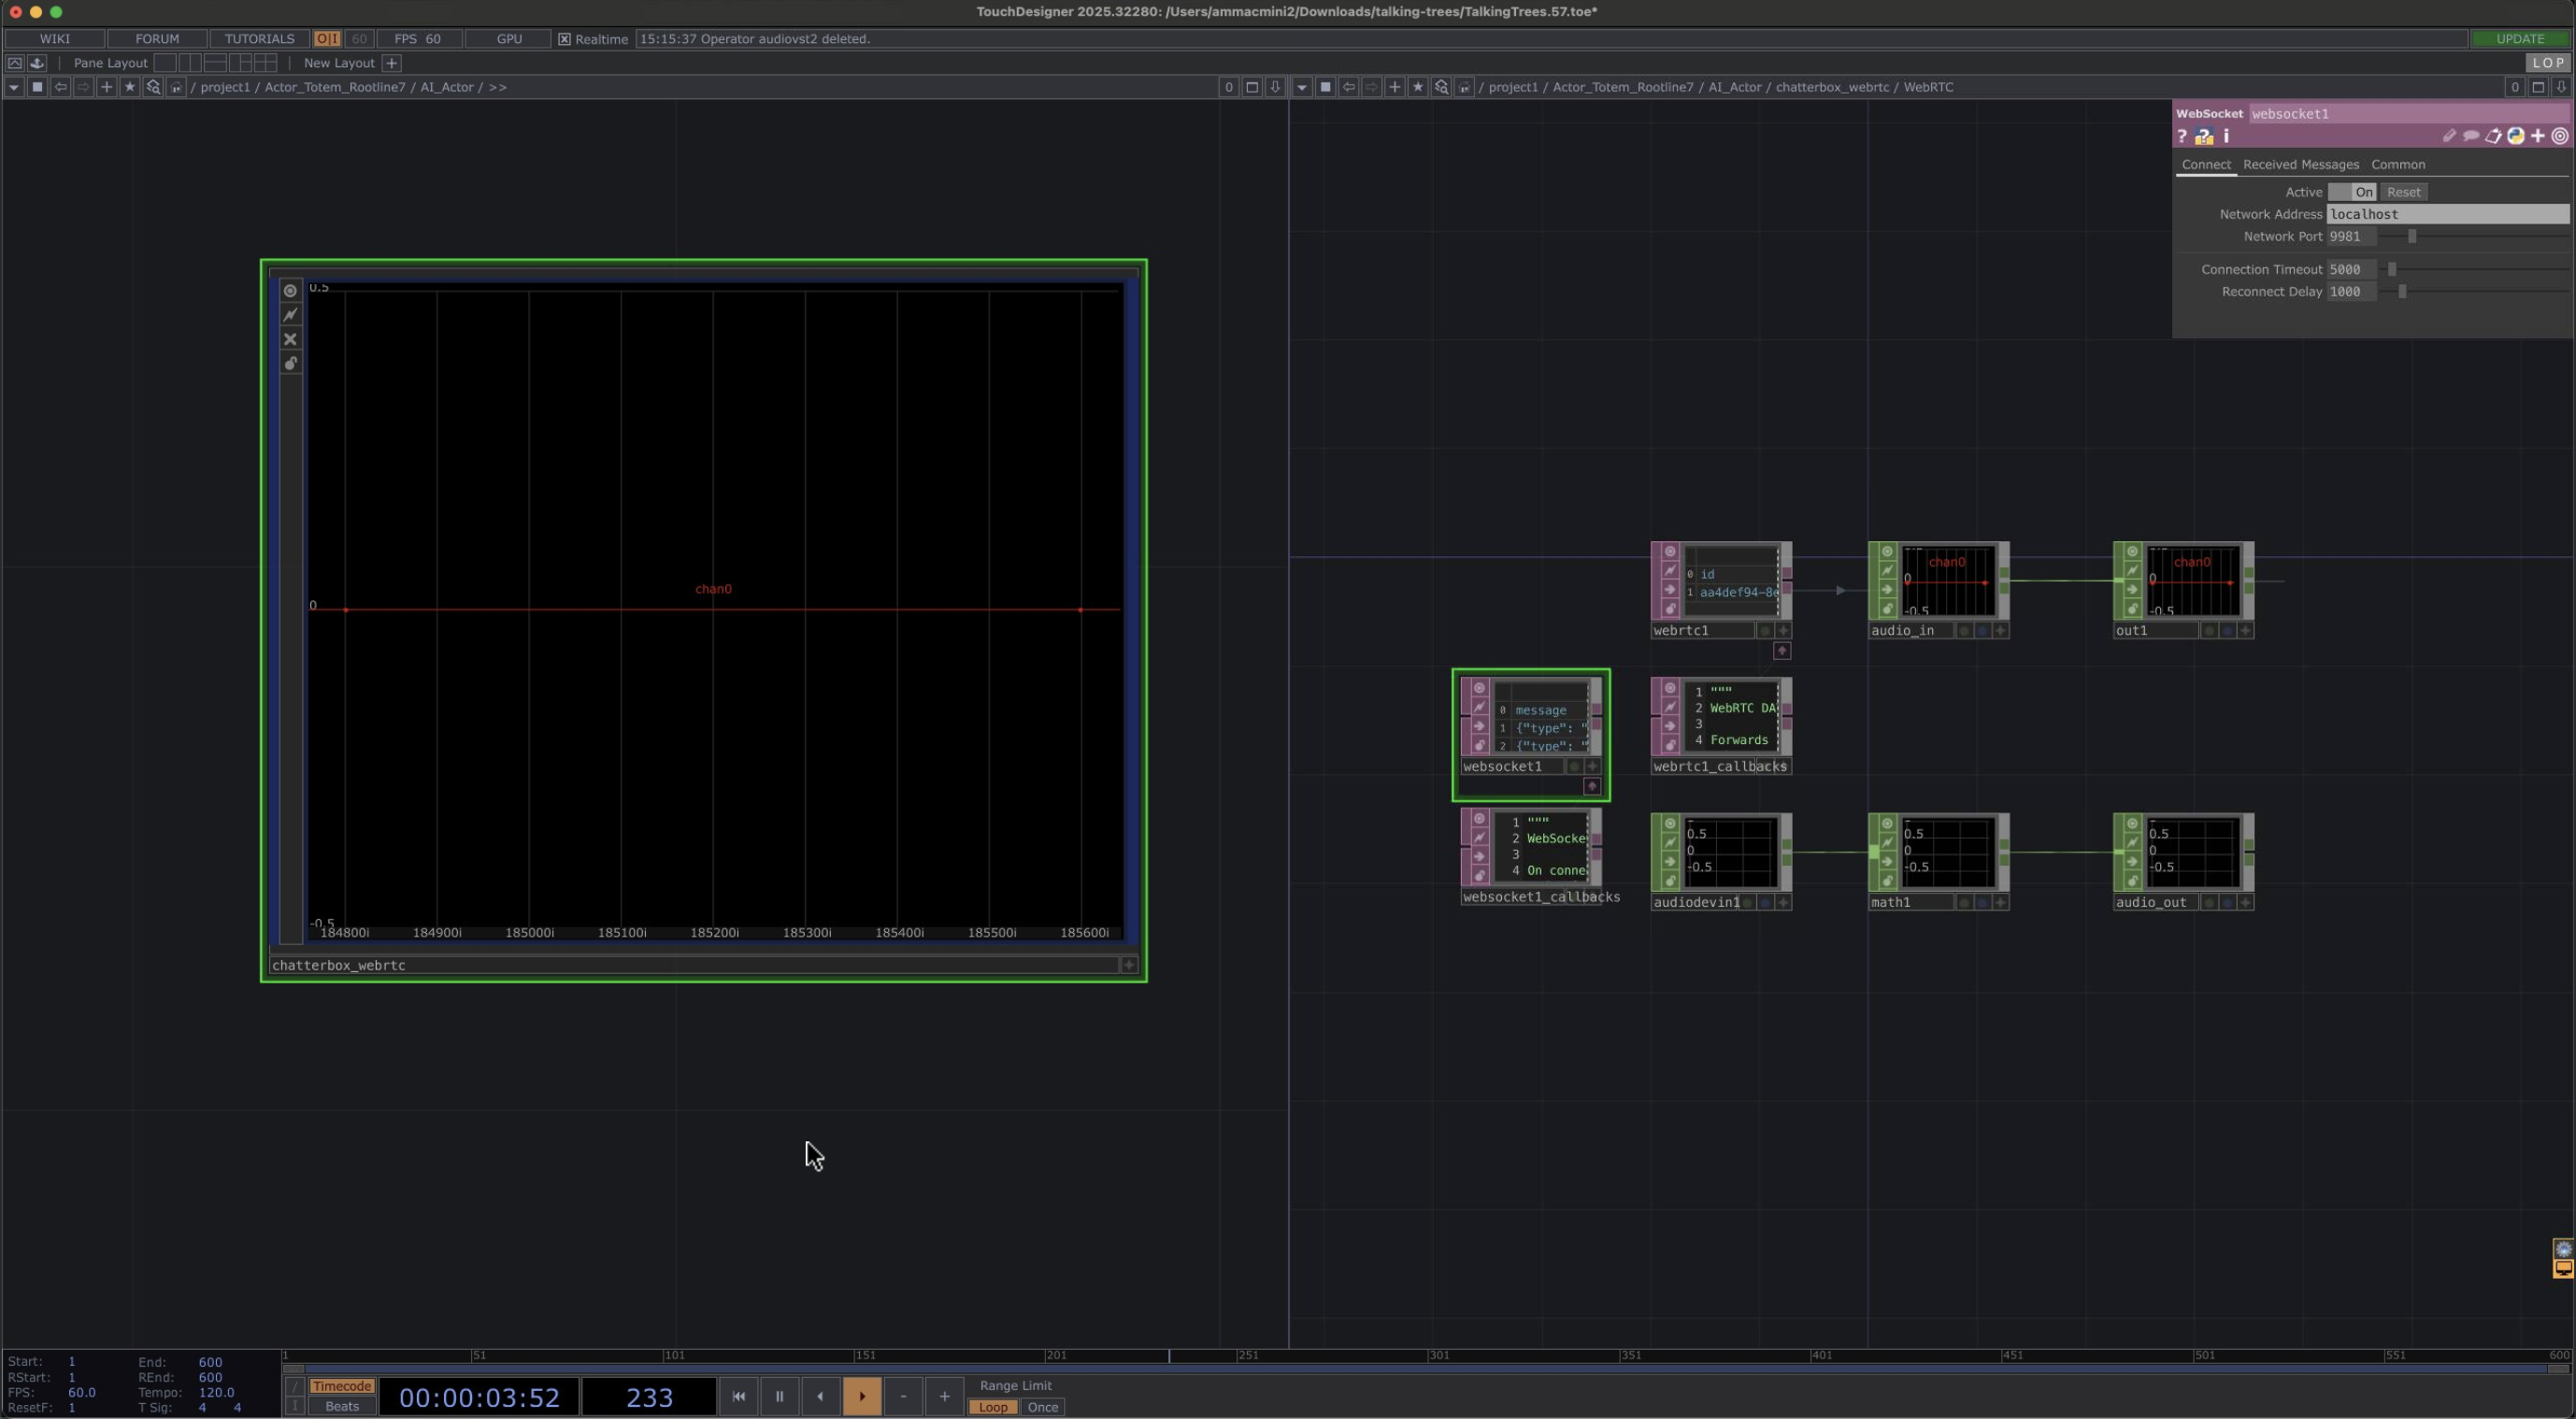Toggle lock flag on chatterbox_webrtc node
This screenshot has height=1419, width=2576.
point(290,363)
